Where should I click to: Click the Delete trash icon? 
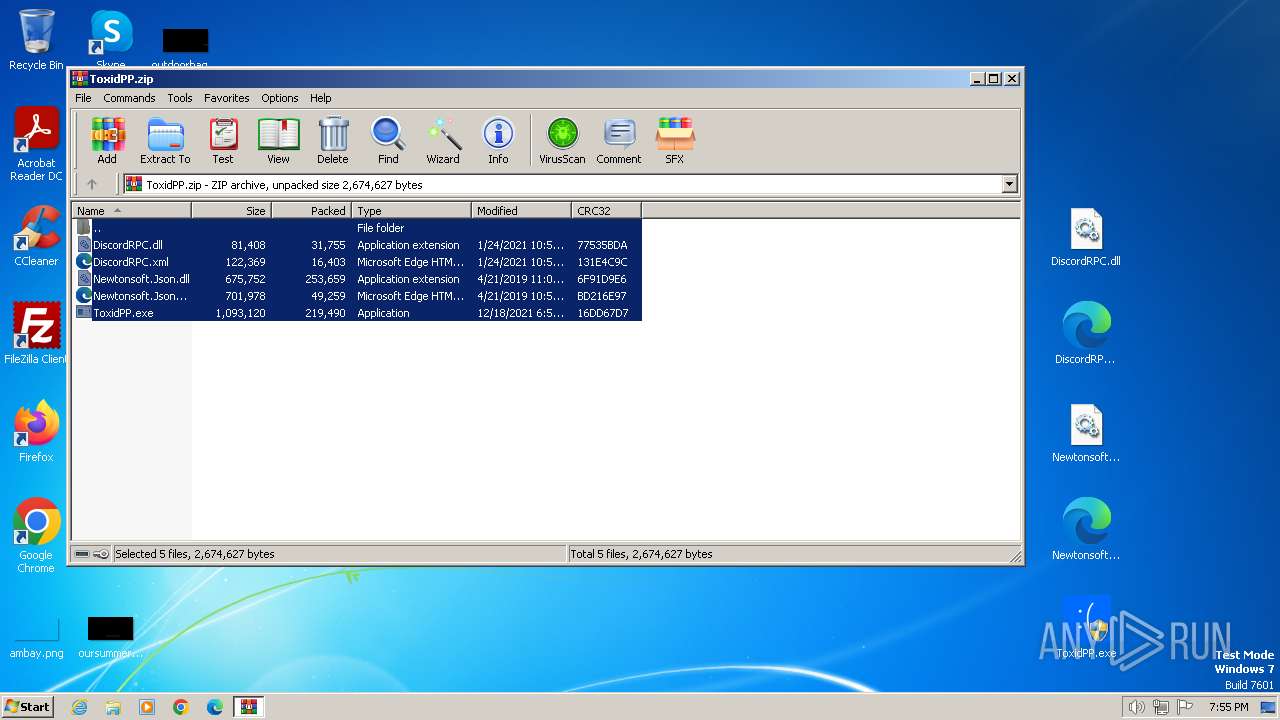pyautogui.click(x=333, y=140)
